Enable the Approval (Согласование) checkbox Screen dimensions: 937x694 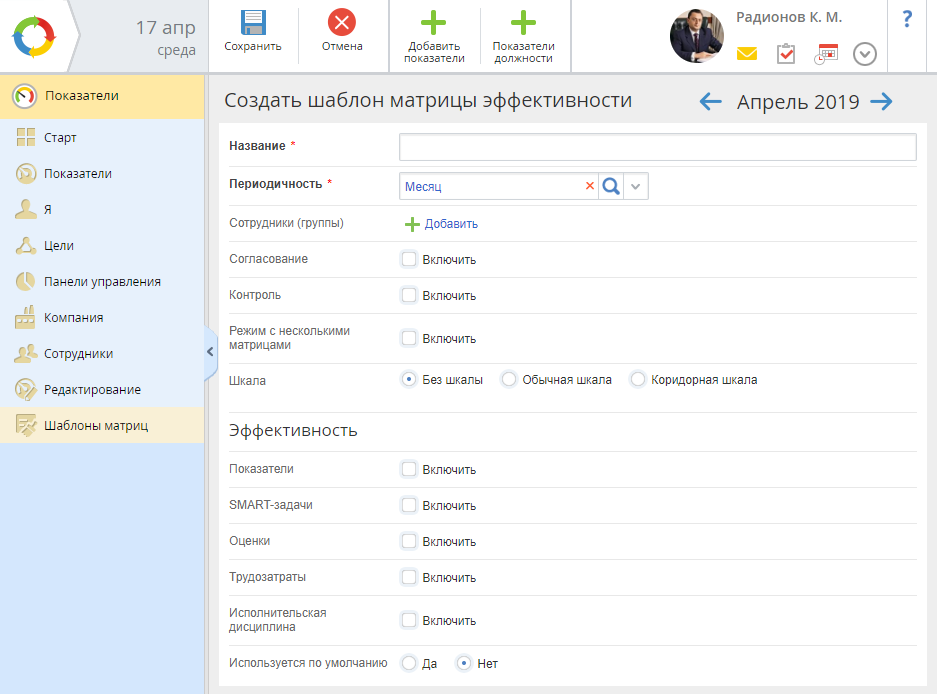tap(409, 259)
